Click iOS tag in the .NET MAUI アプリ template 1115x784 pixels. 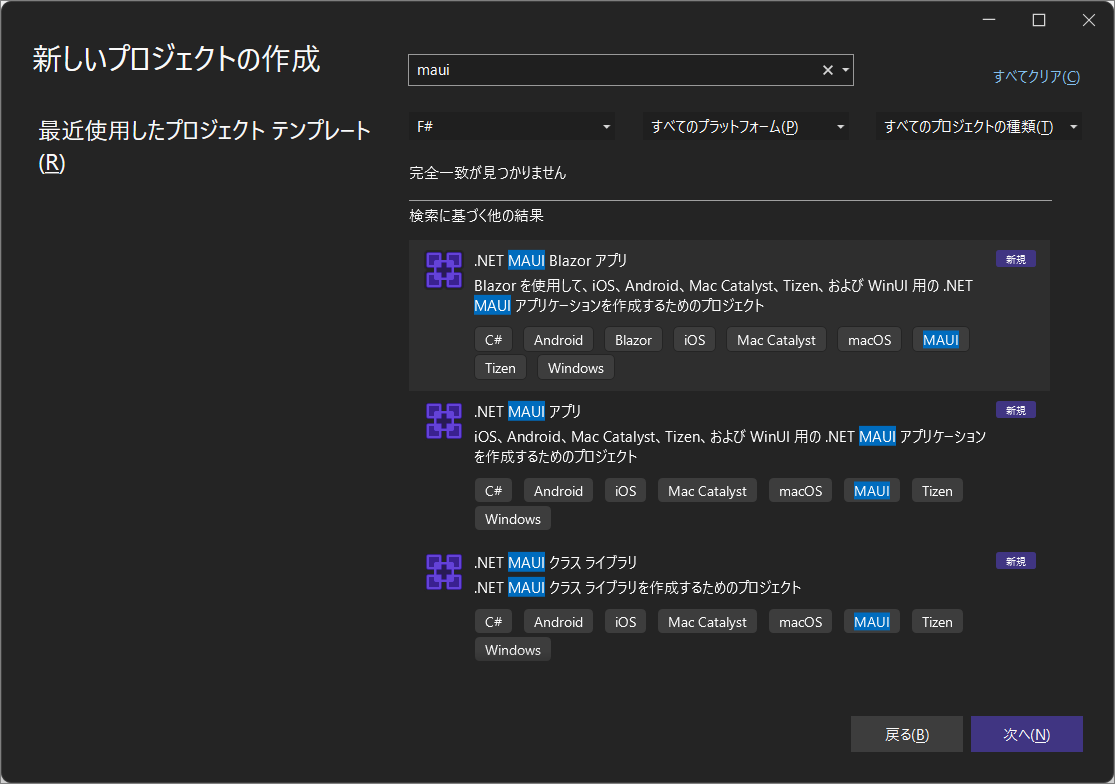[626, 490]
